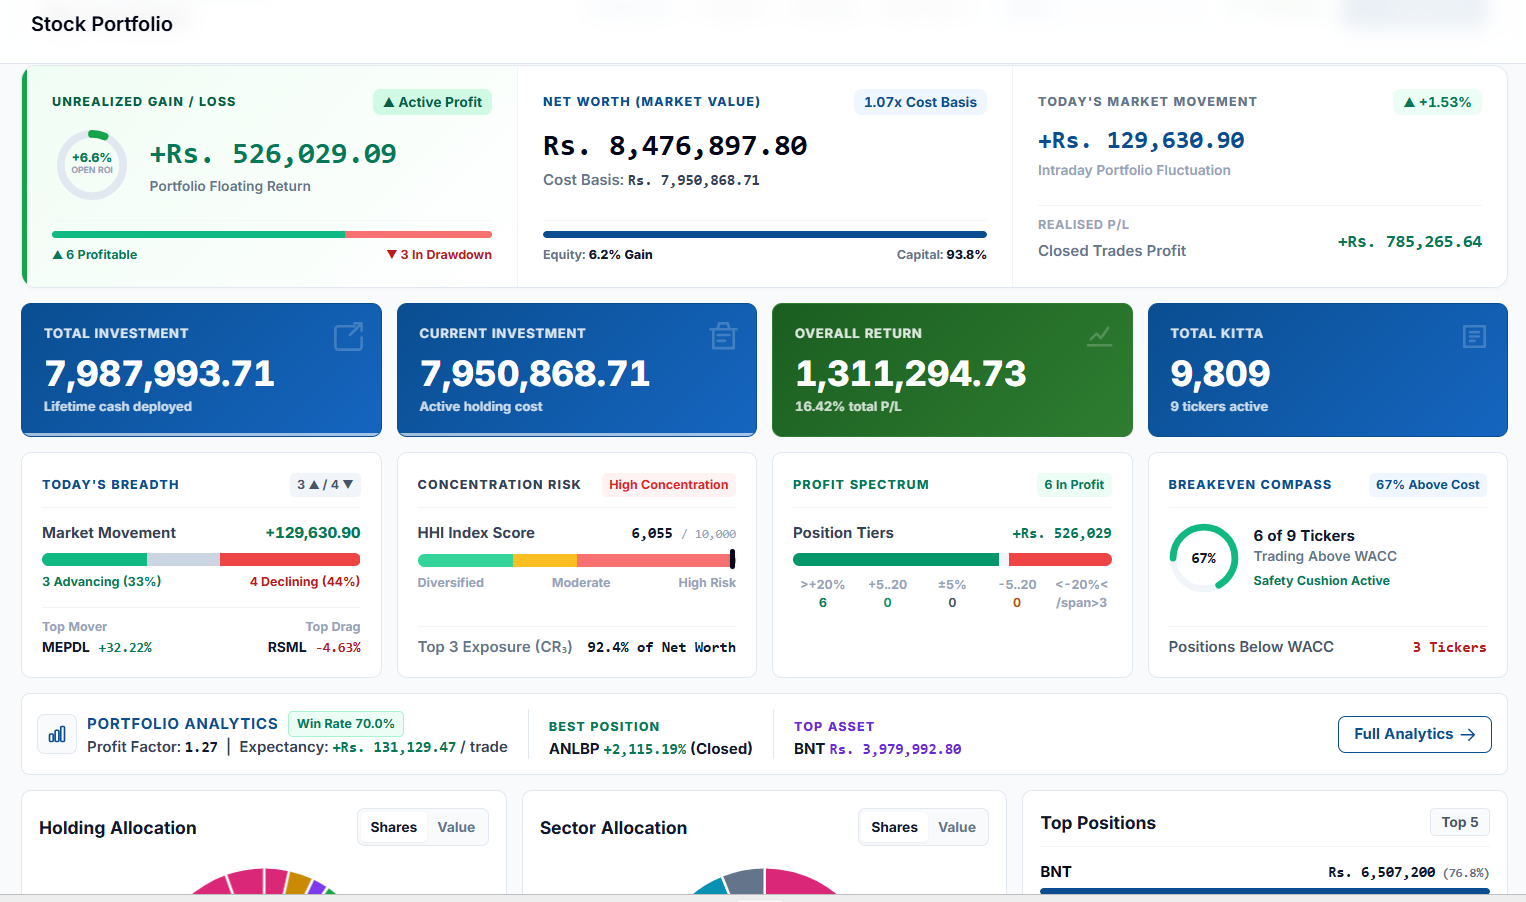Switch Holding Allocation to Shares view
This screenshot has height=902, width=1526.
pyautogui.click(x=393, y=827)
